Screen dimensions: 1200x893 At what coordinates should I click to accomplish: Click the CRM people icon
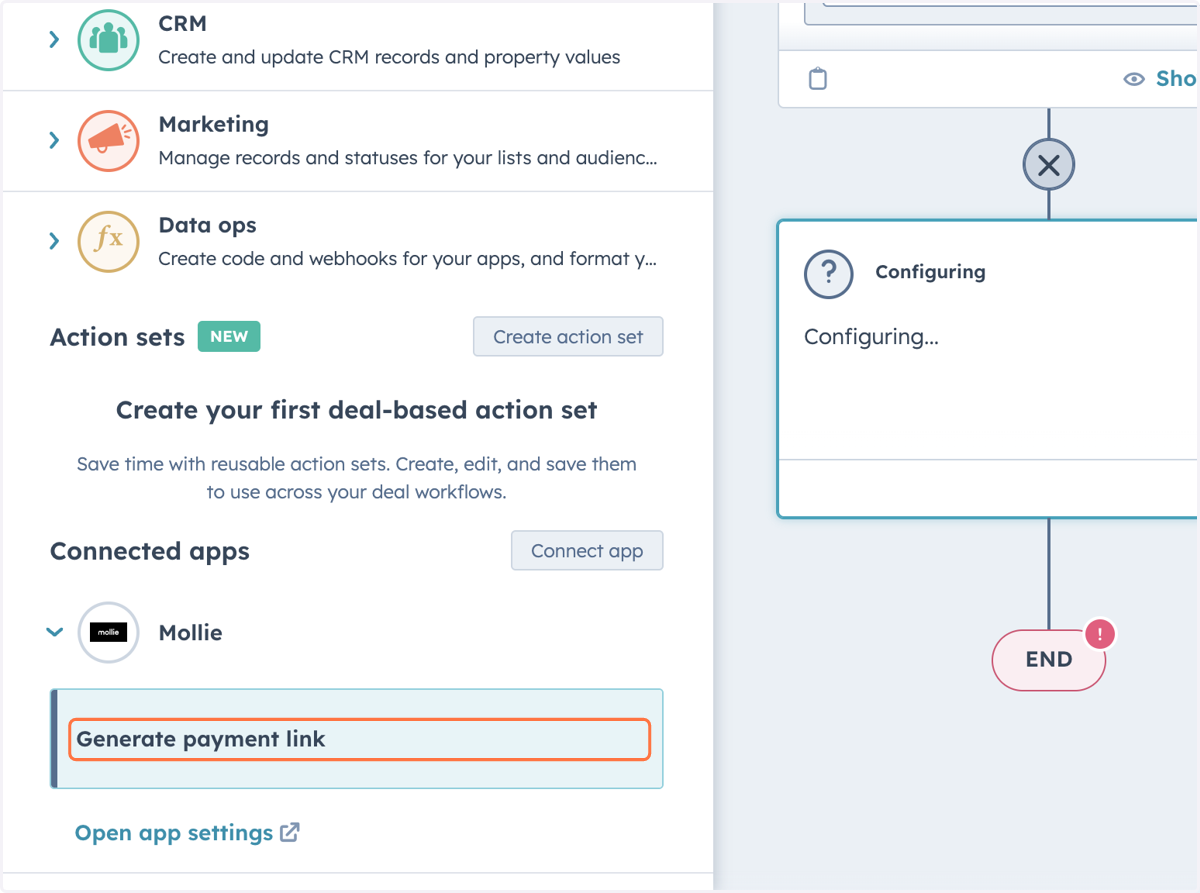108,39
